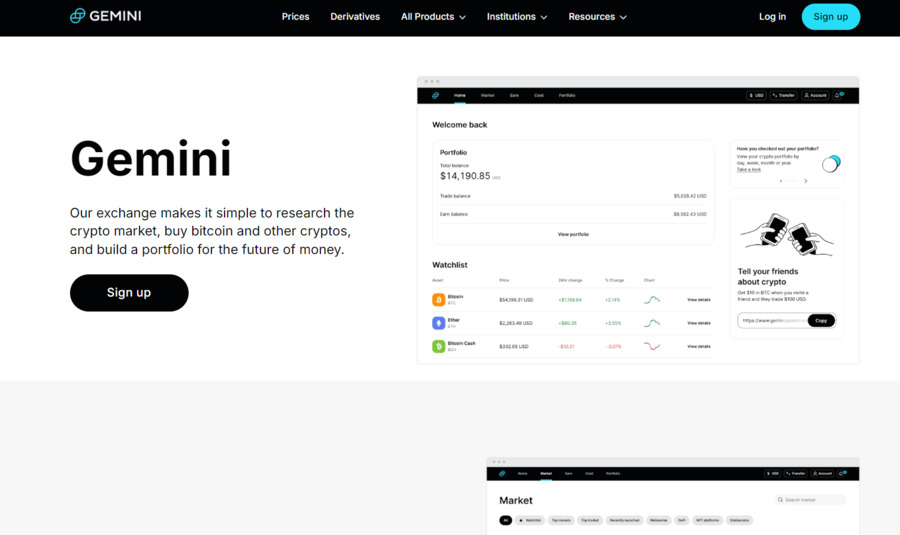This screenshot has width=900, height=535.
Task: Click the Gemini logo in the site header
Action: point(106,16)
